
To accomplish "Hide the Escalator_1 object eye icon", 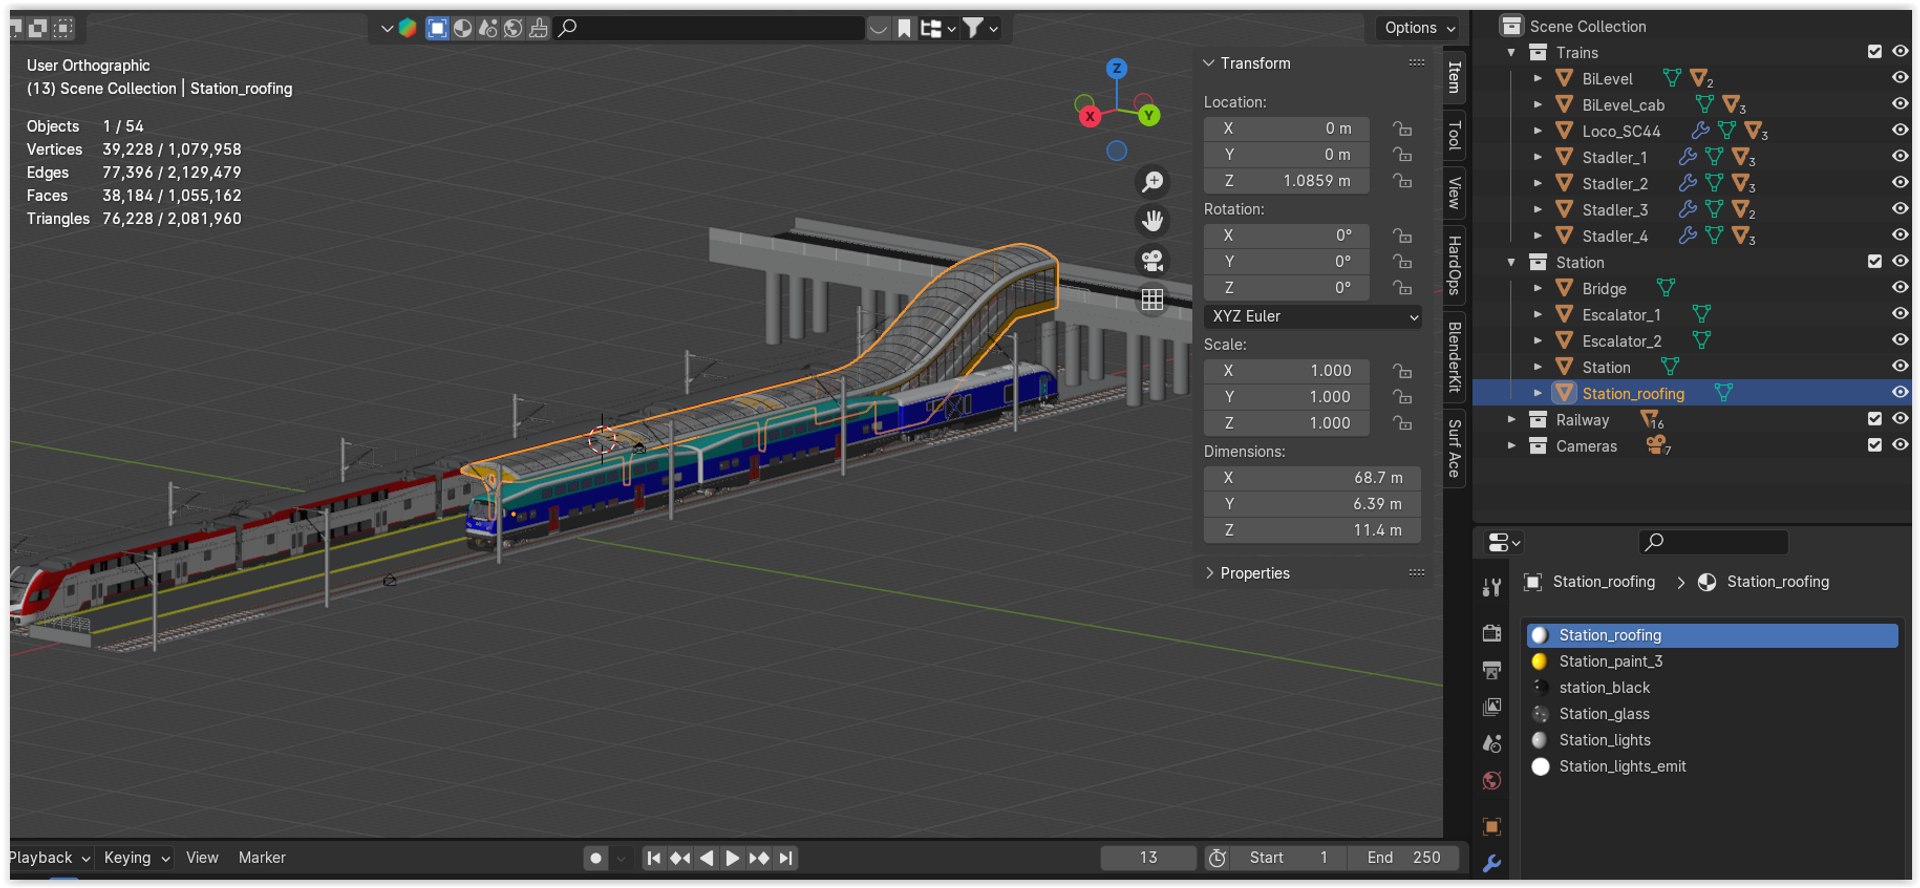I will point(1900,314).
